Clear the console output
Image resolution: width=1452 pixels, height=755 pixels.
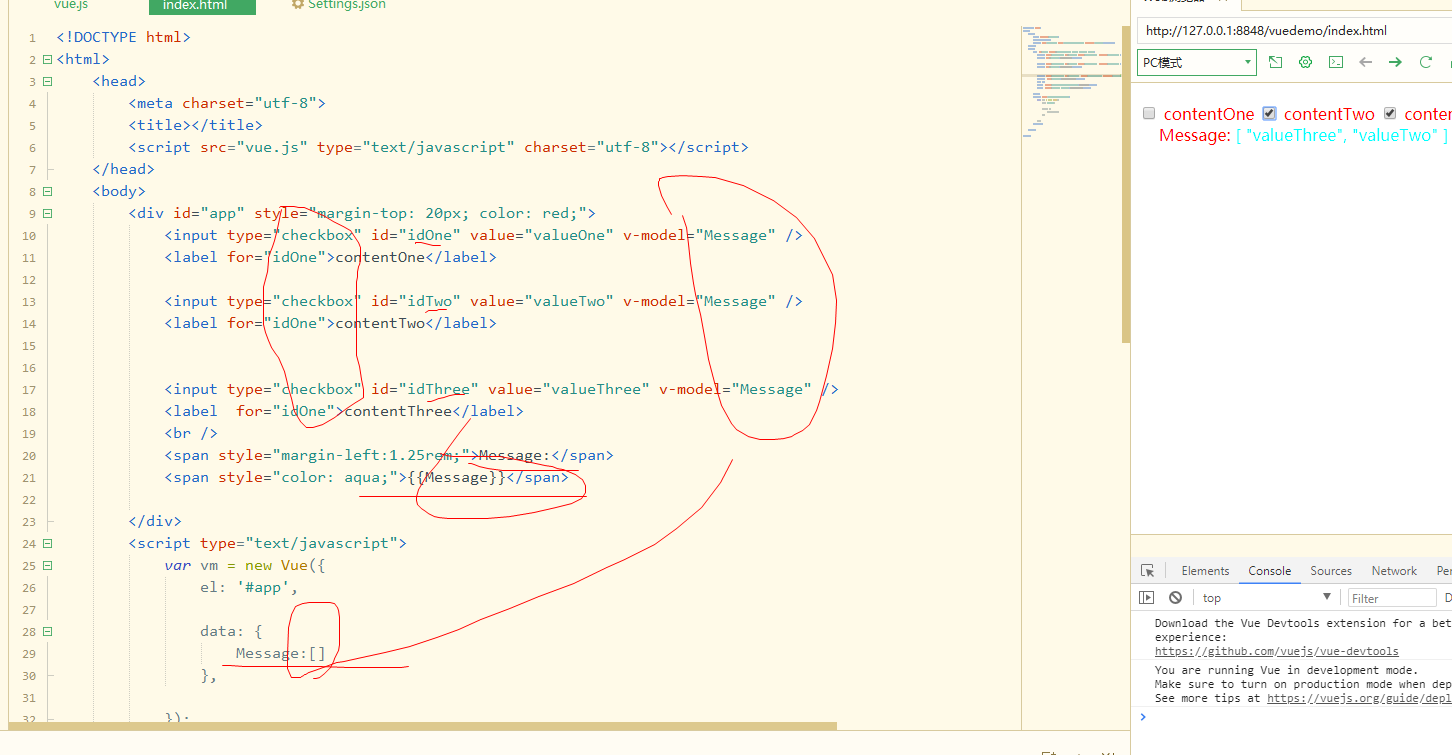(x=1175, y=598)
